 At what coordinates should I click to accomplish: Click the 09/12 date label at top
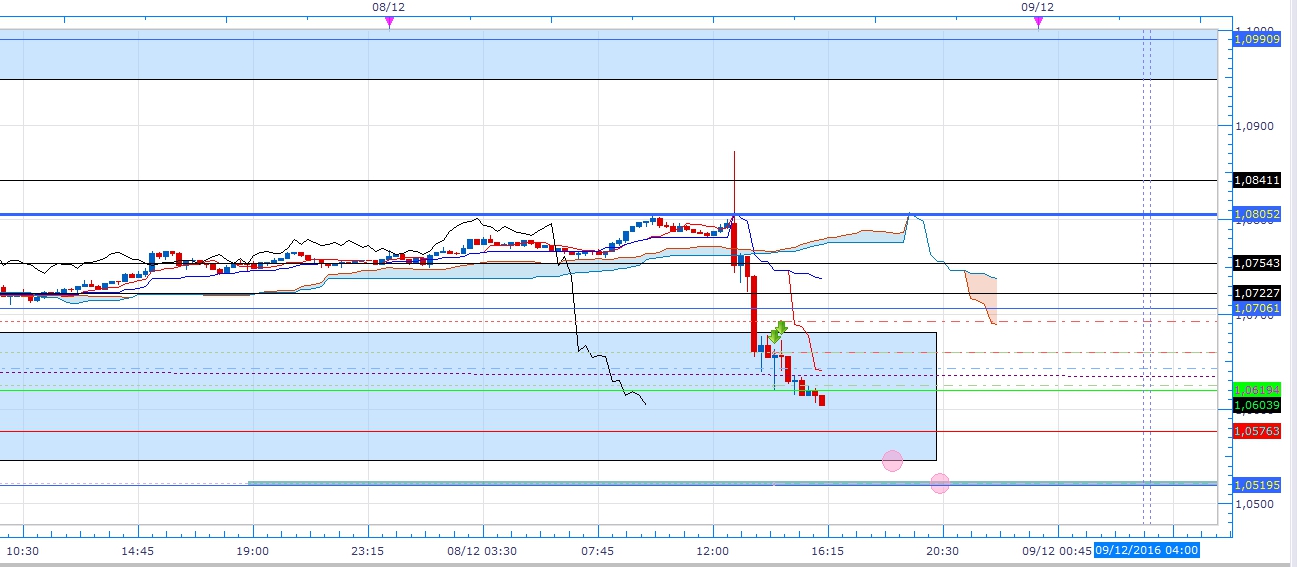pos(1038,7)
